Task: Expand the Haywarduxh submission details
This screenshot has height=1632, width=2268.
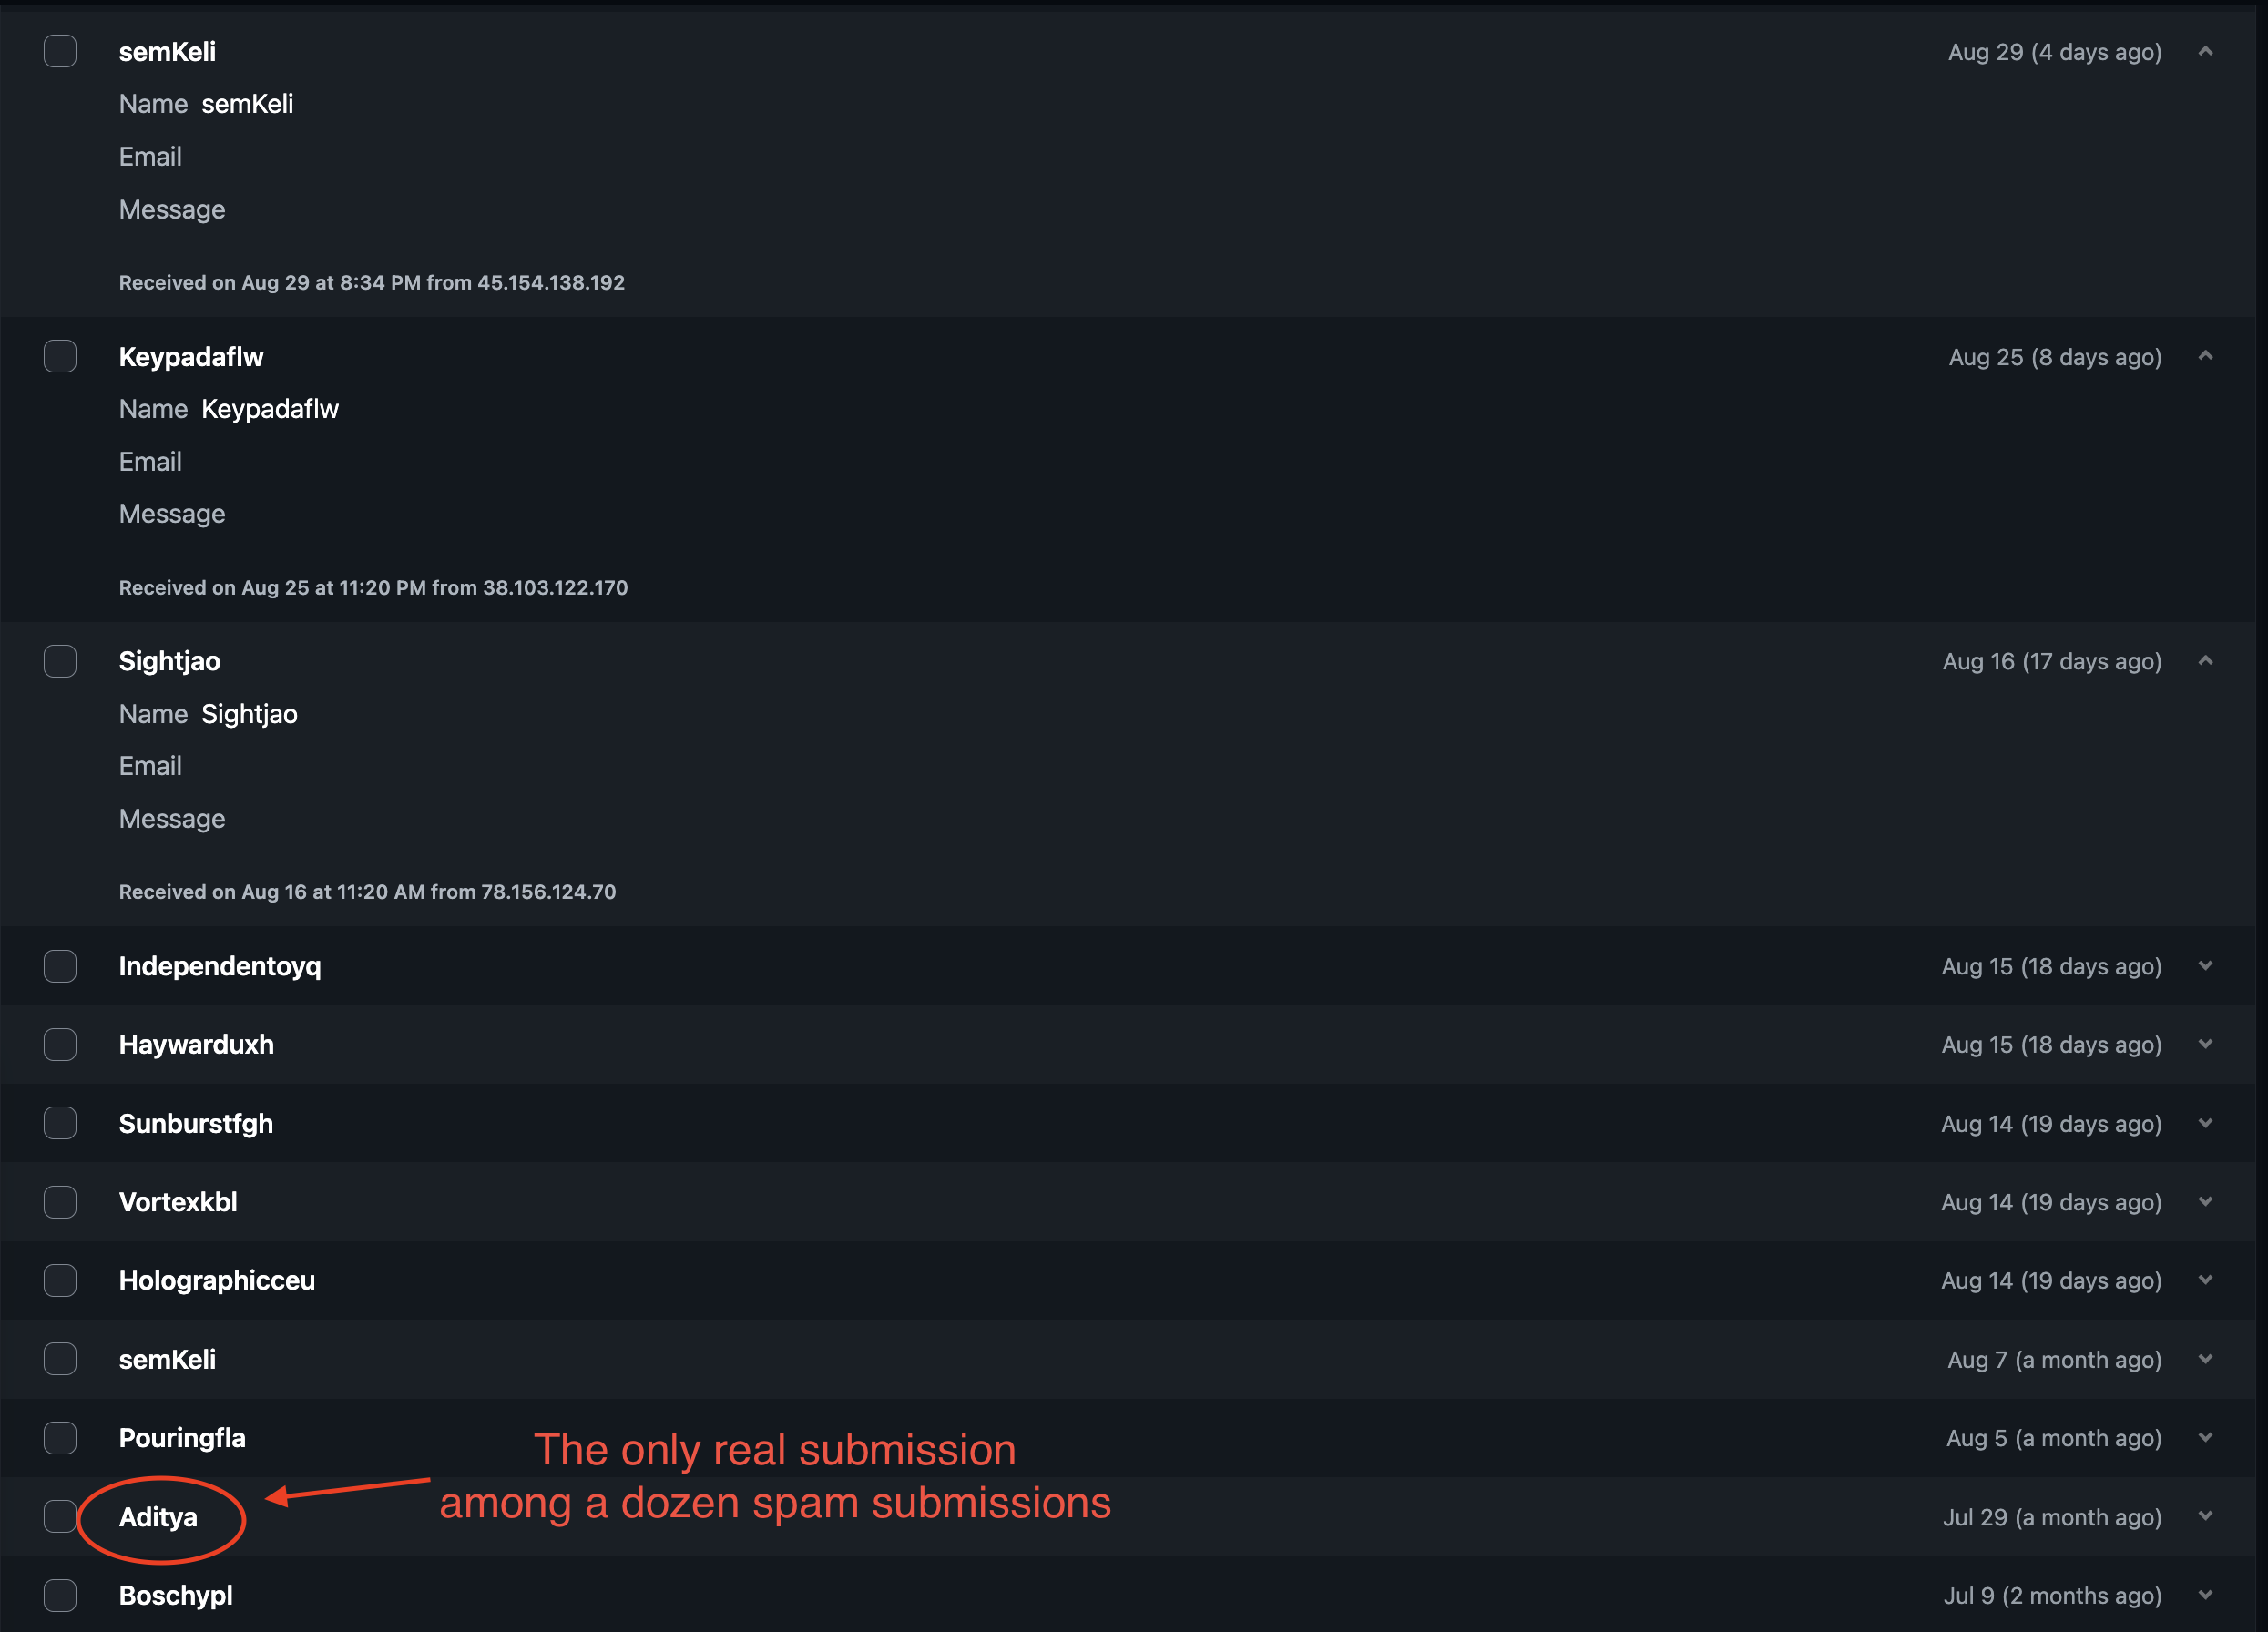Action: coord(2206,1044)
